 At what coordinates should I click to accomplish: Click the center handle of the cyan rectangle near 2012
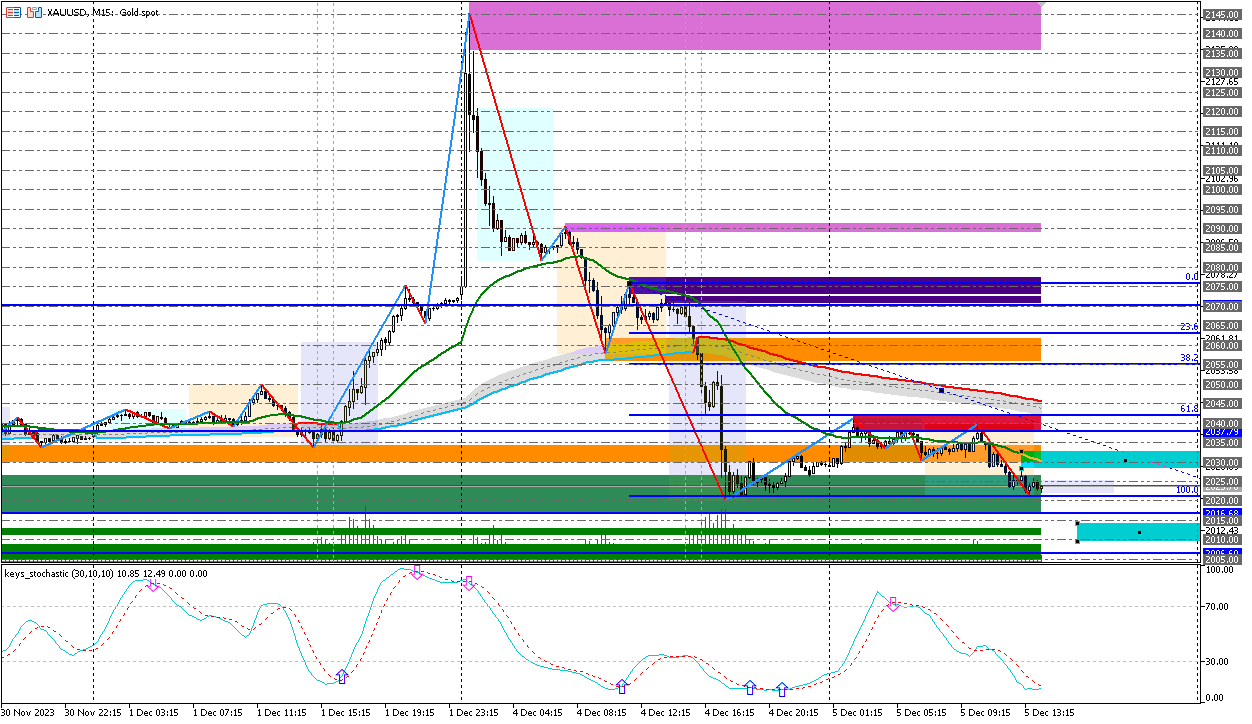pos(1139,532)
